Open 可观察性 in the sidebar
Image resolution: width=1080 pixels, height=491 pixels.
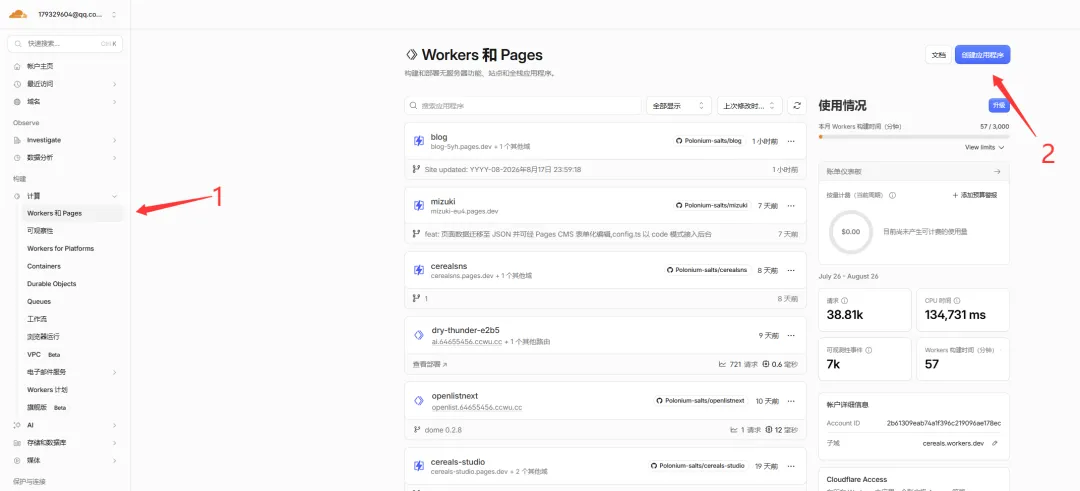tap(40, 231)
